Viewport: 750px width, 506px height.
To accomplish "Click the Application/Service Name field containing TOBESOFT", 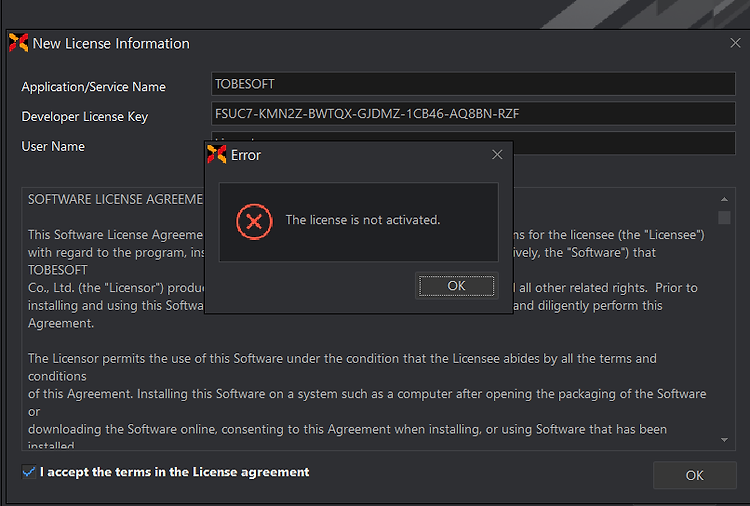I will [x=473, y=84].
